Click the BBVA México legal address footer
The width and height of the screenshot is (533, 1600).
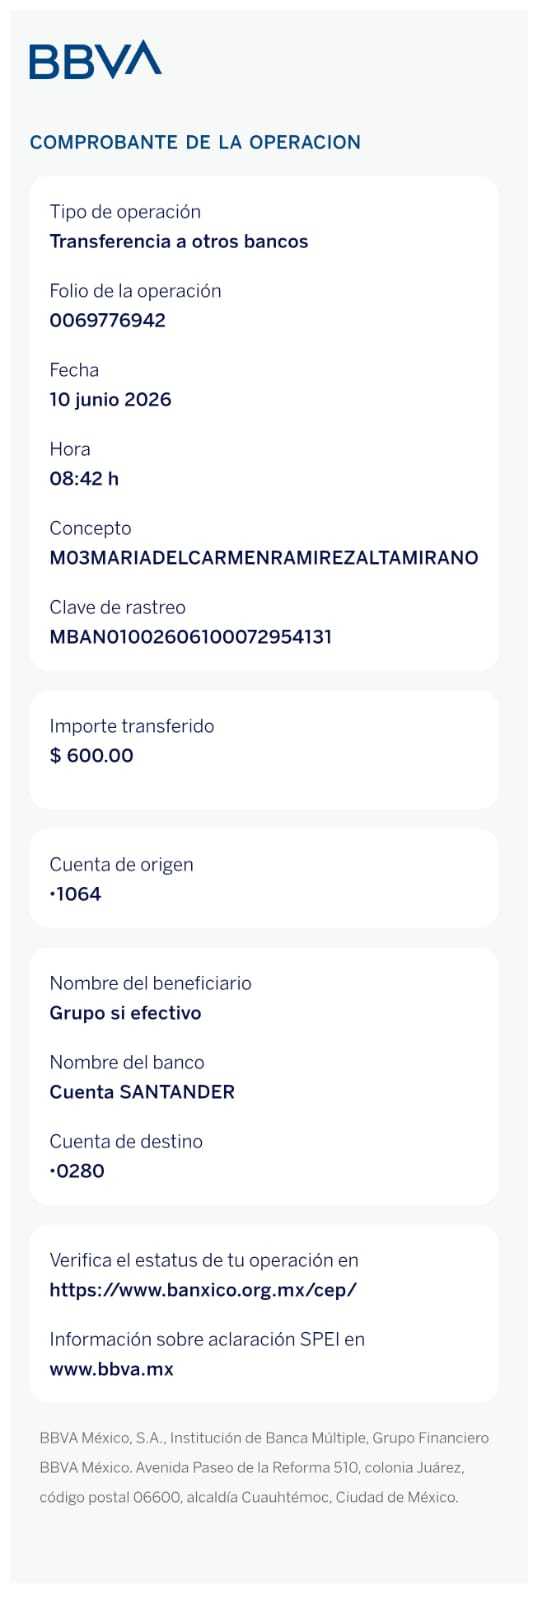[x=264, y=1467]
